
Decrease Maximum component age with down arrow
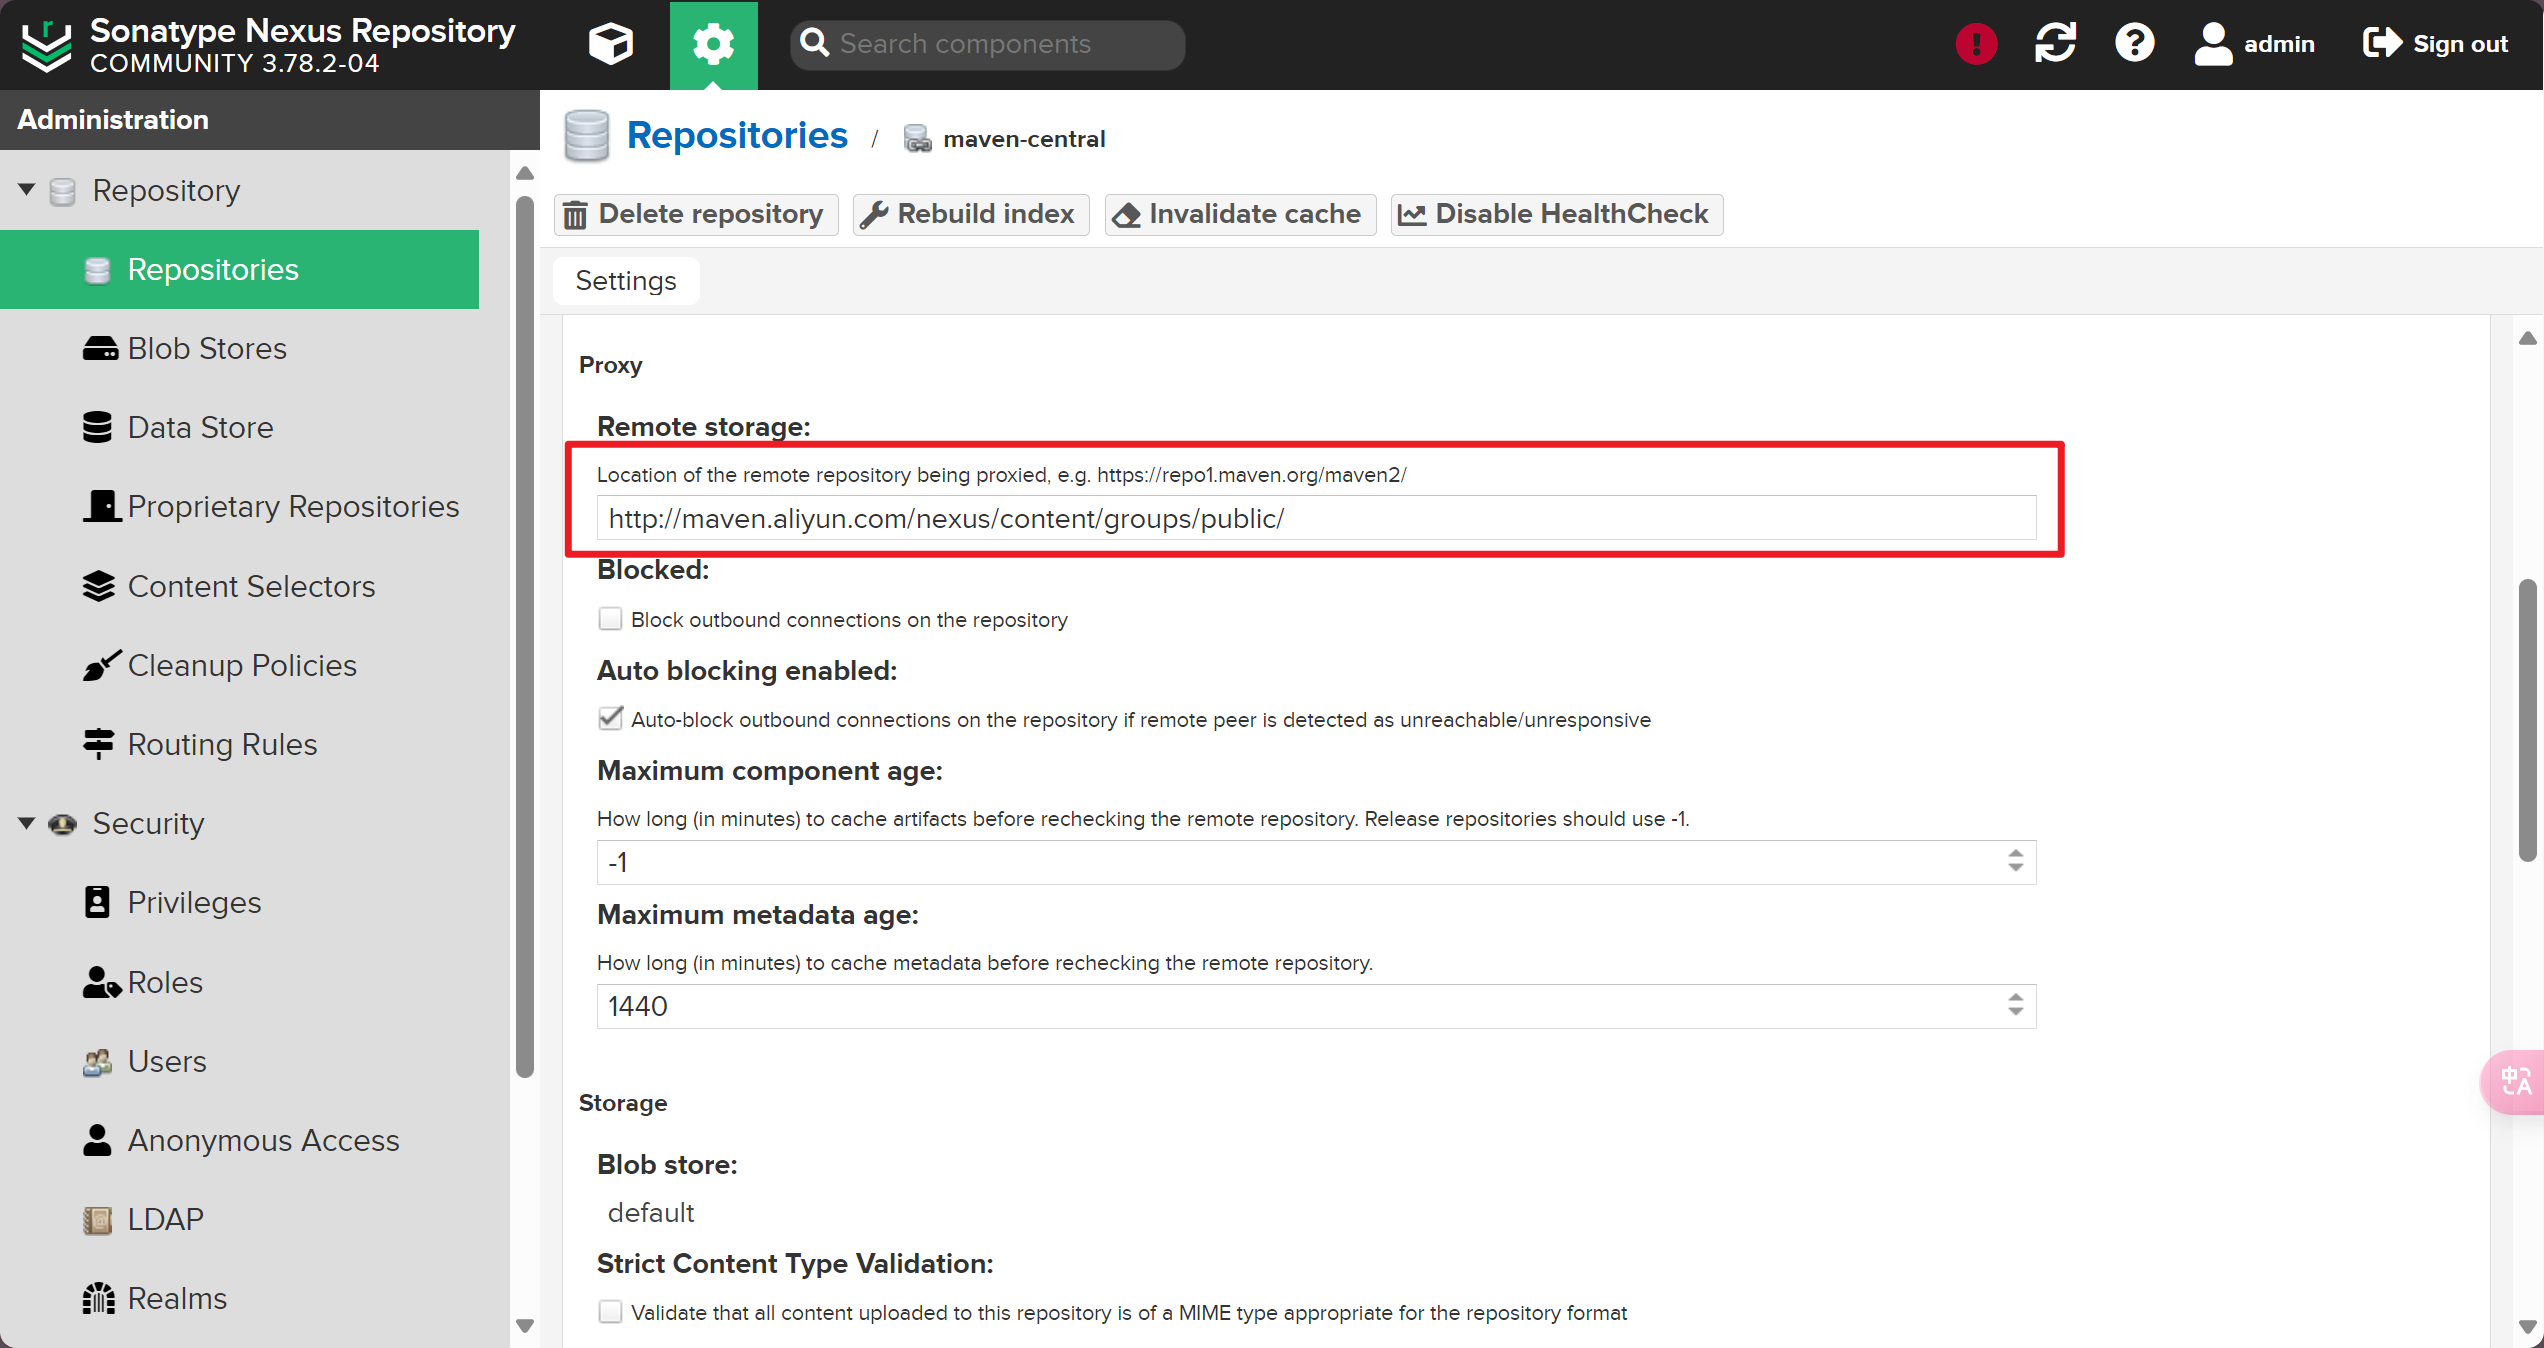[x=2016, y=869]
